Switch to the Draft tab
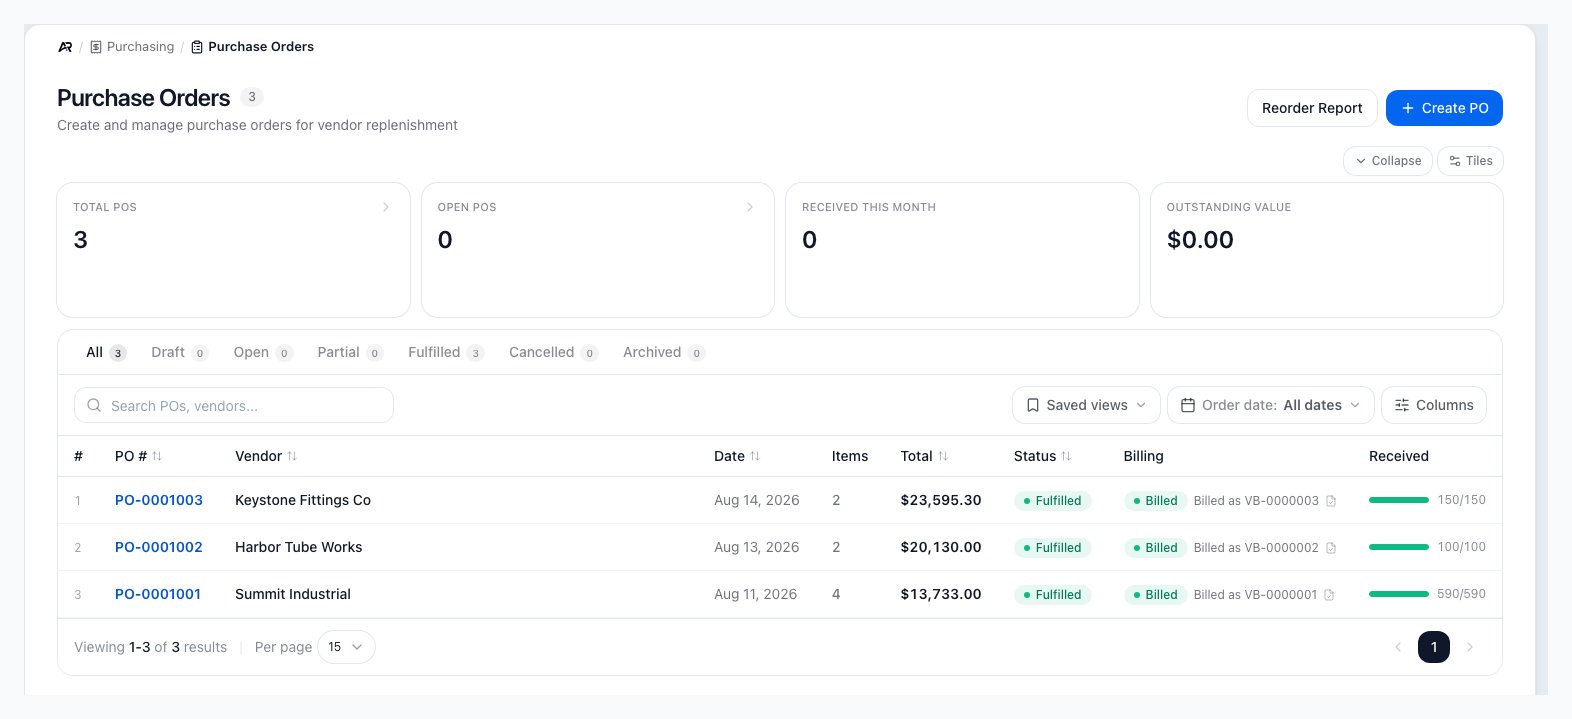The width and height of the screenshot is (1572, 719). [x=179, y=353]
